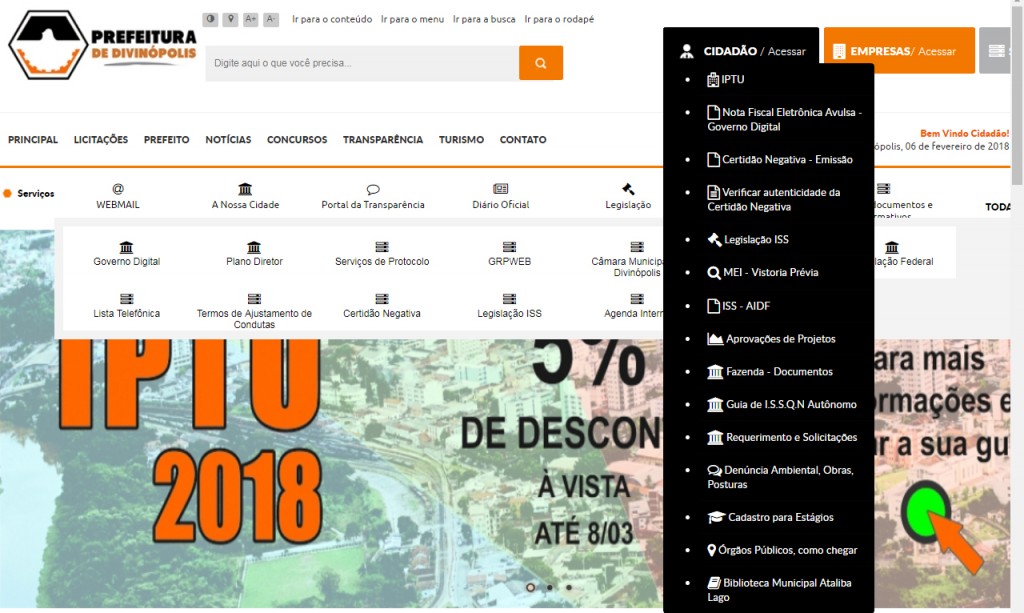Open GRPWEB service
This screenshot has width=1024, height=613.
(x=509, y=253)
